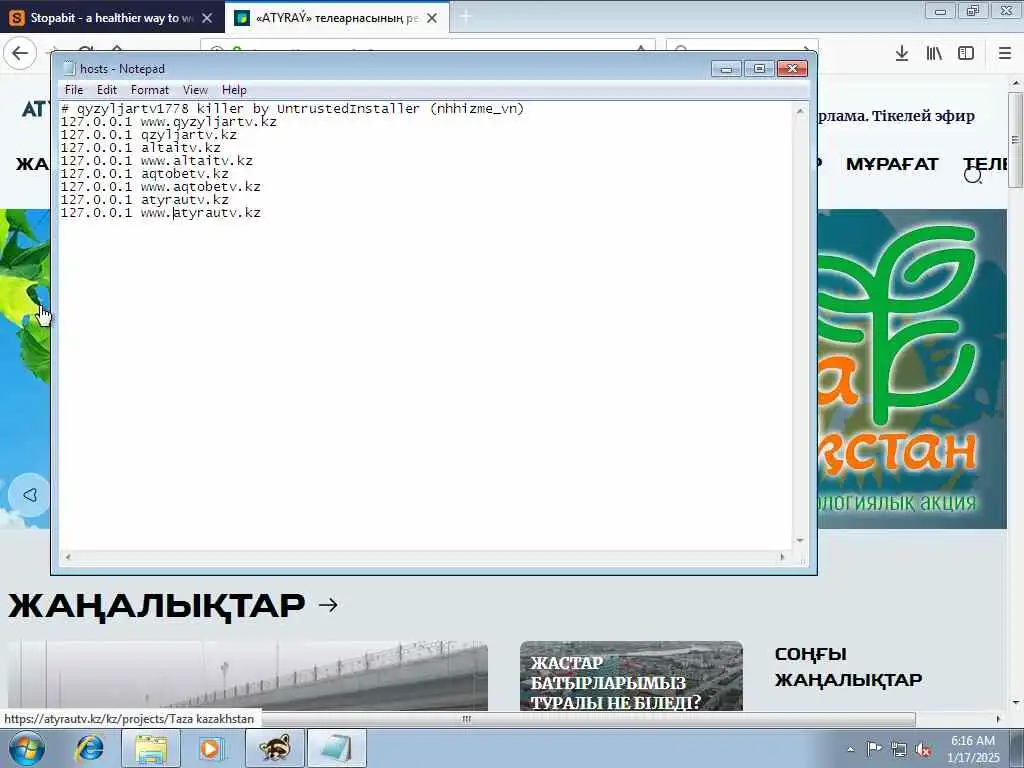The width and height of the screenshot is (1024, 768).
Task: Click the Notepad vertical scrollbar up arrow
Action: (800, 112)
